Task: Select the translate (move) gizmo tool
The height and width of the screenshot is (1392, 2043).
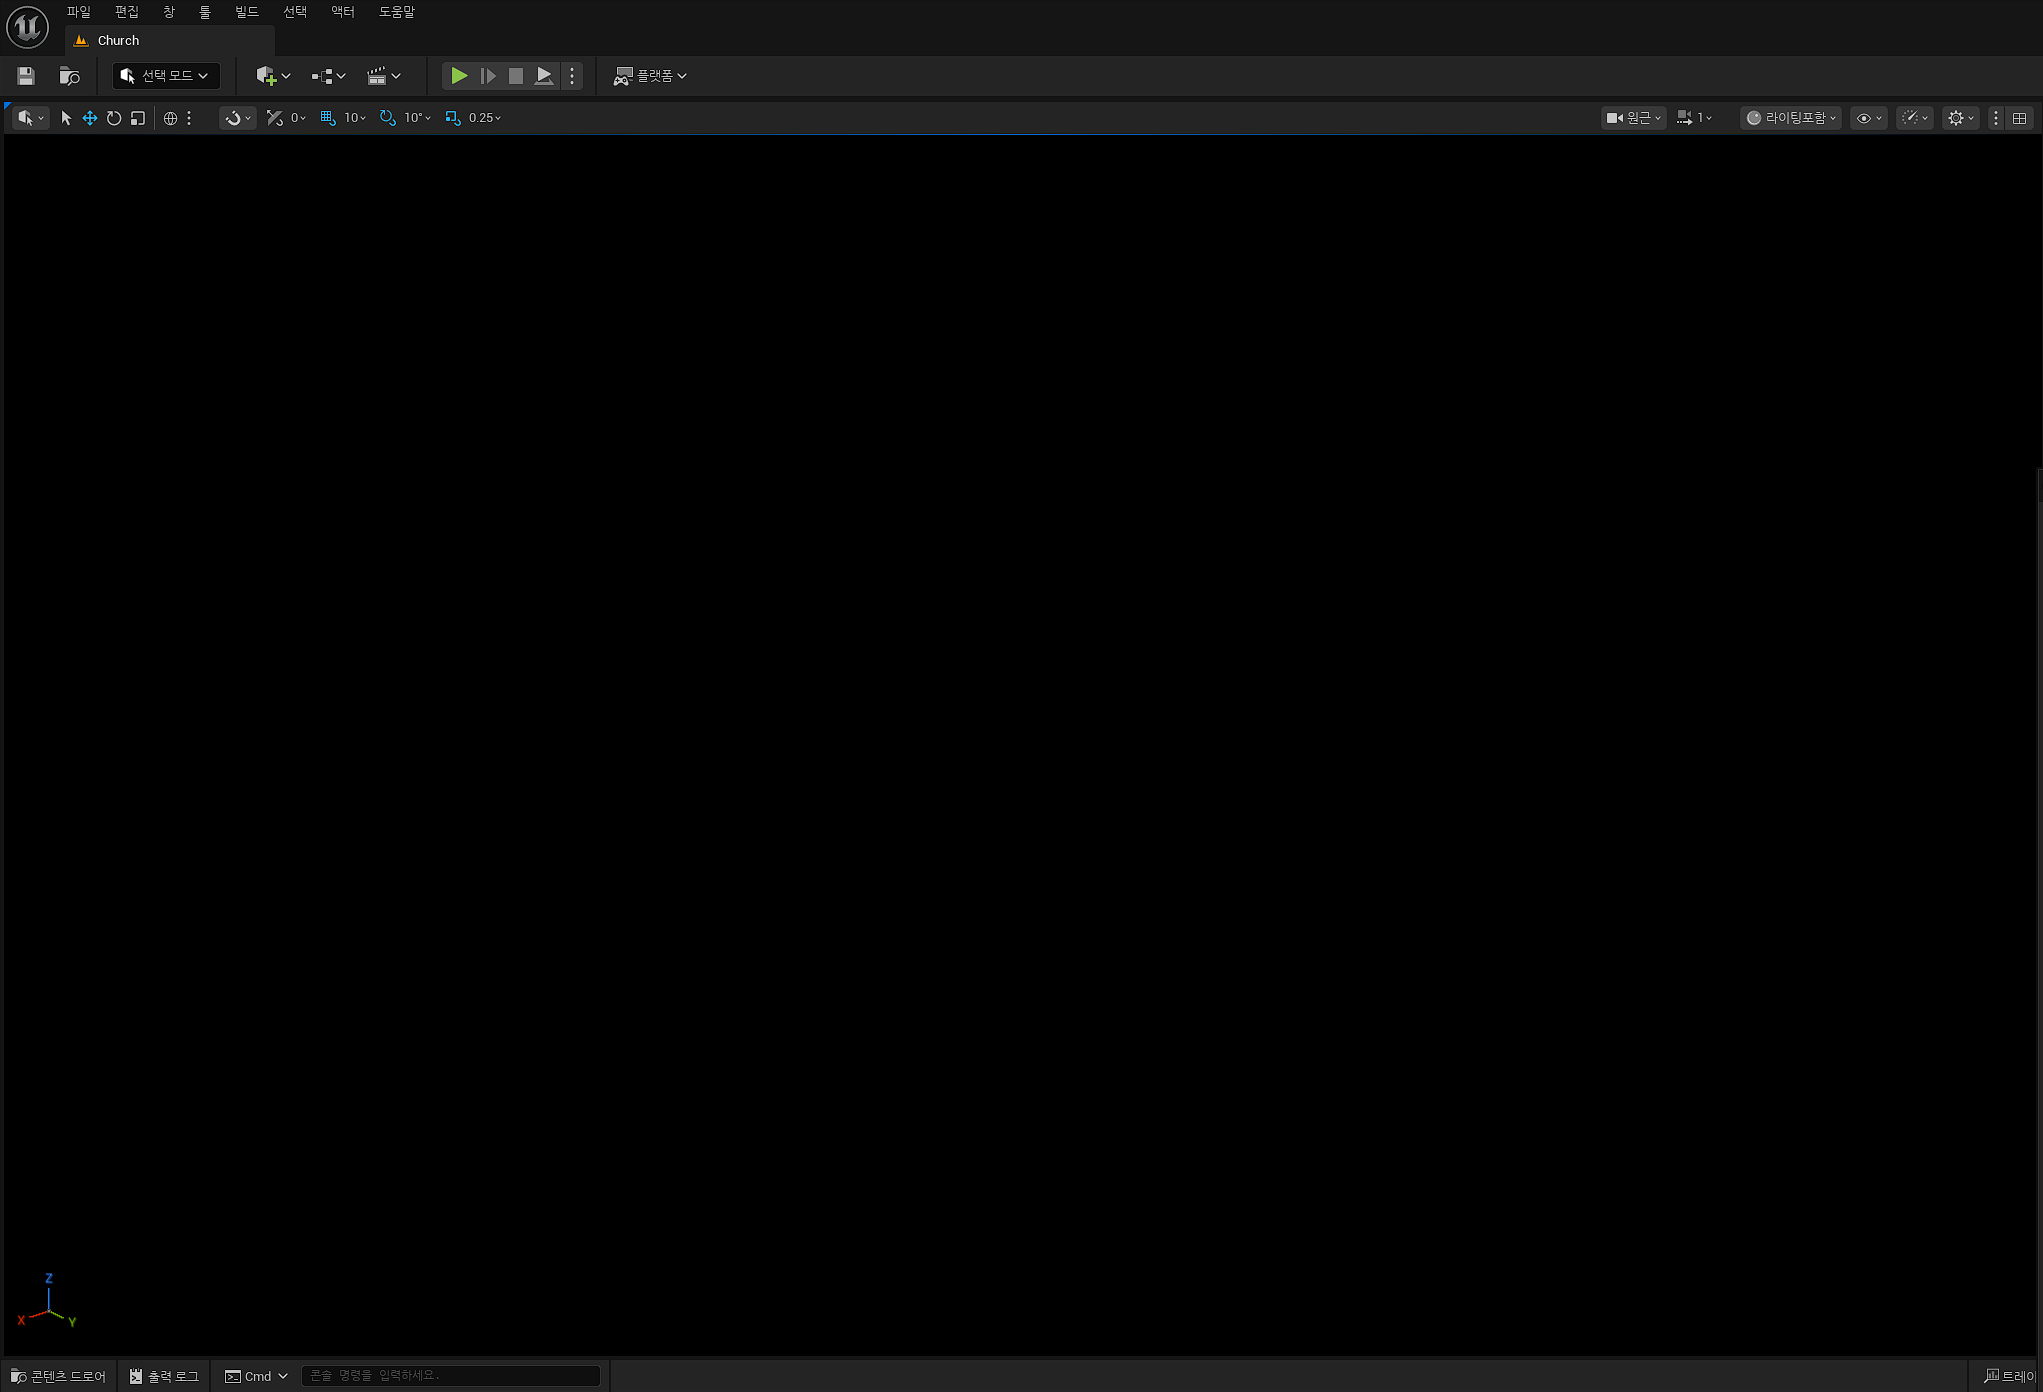Action: coord(90,118)
